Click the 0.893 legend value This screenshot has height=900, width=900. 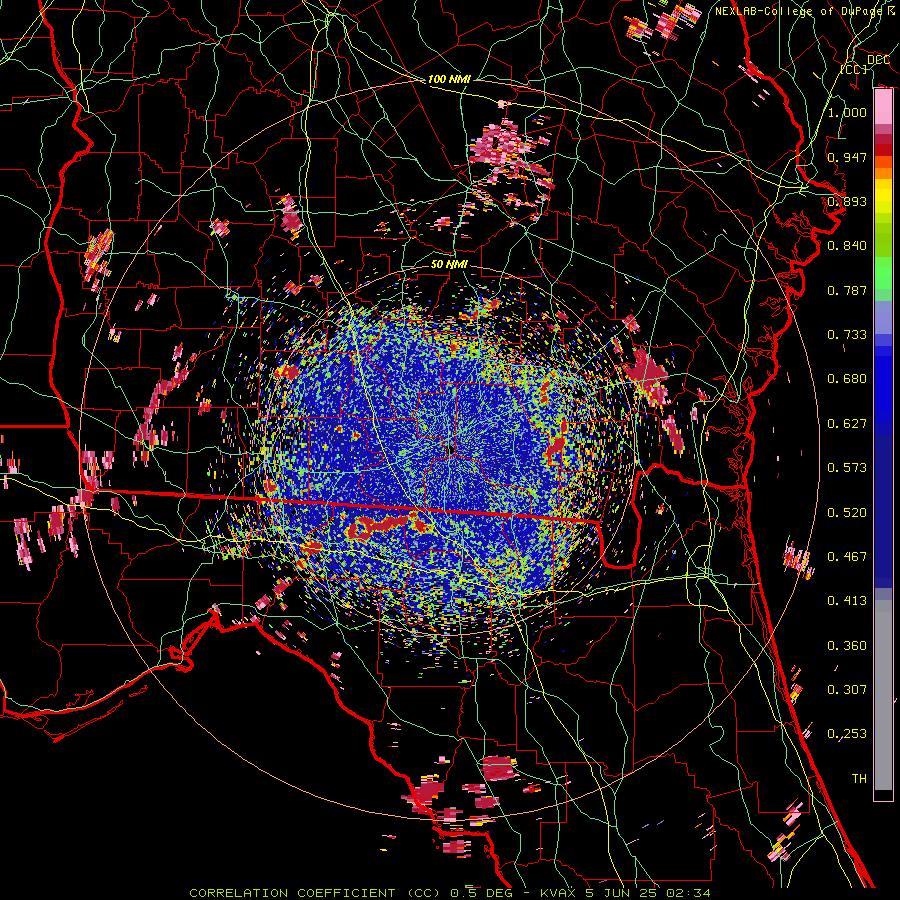coord(847,201)
